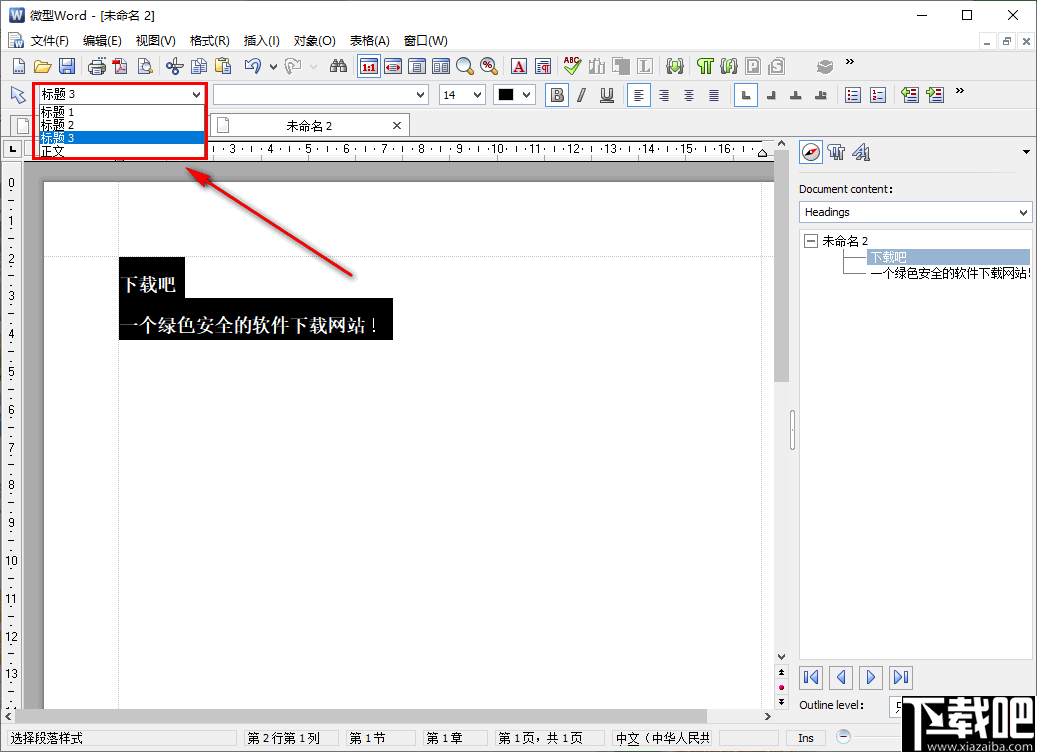The image size is (1037, 752).
Task: Open the 插入(I) menu
Action: click(x=261, y=40)
